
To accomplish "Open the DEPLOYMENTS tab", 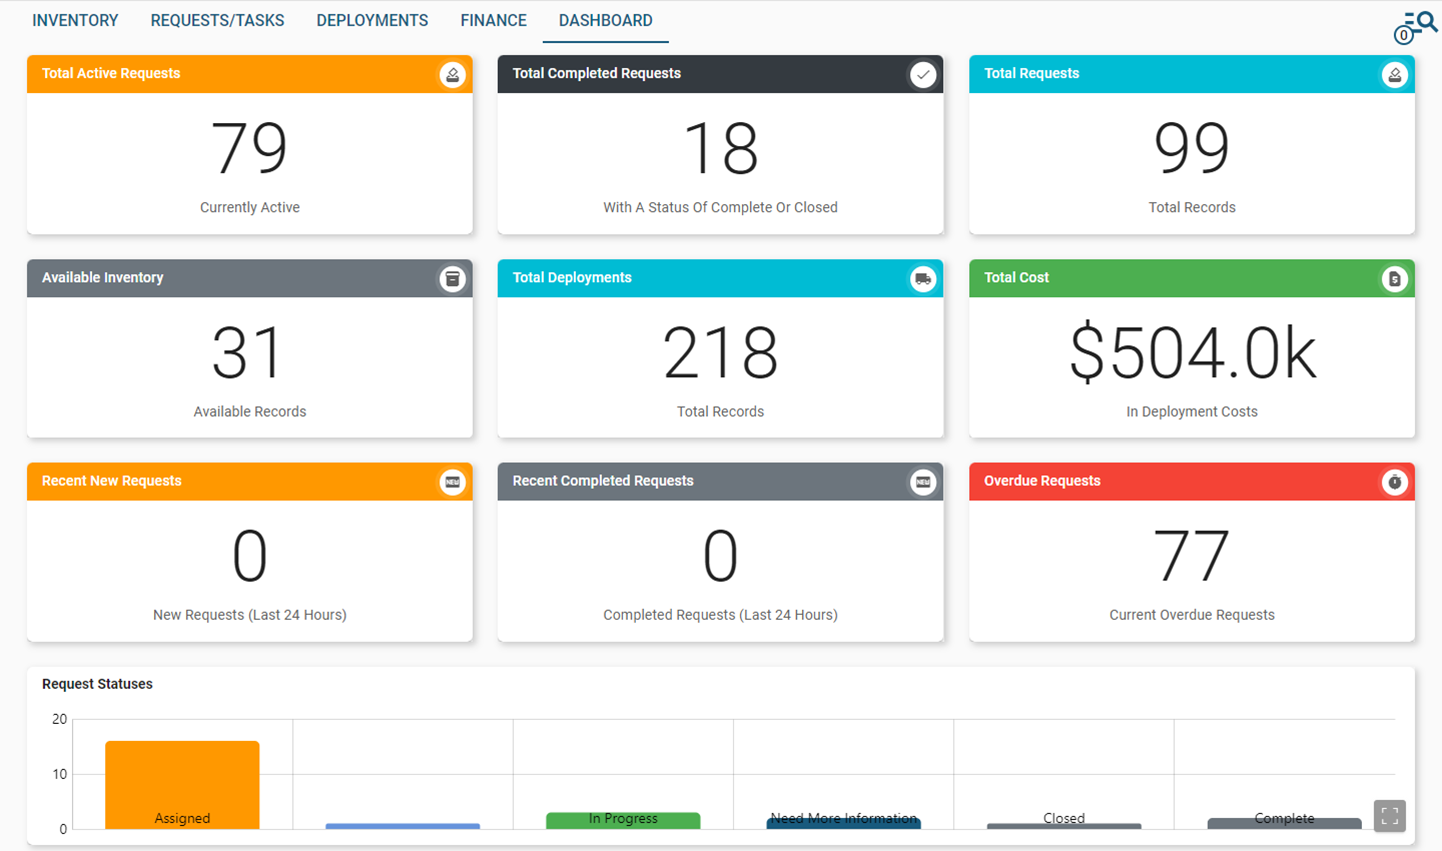I will [x=372, y=20].
